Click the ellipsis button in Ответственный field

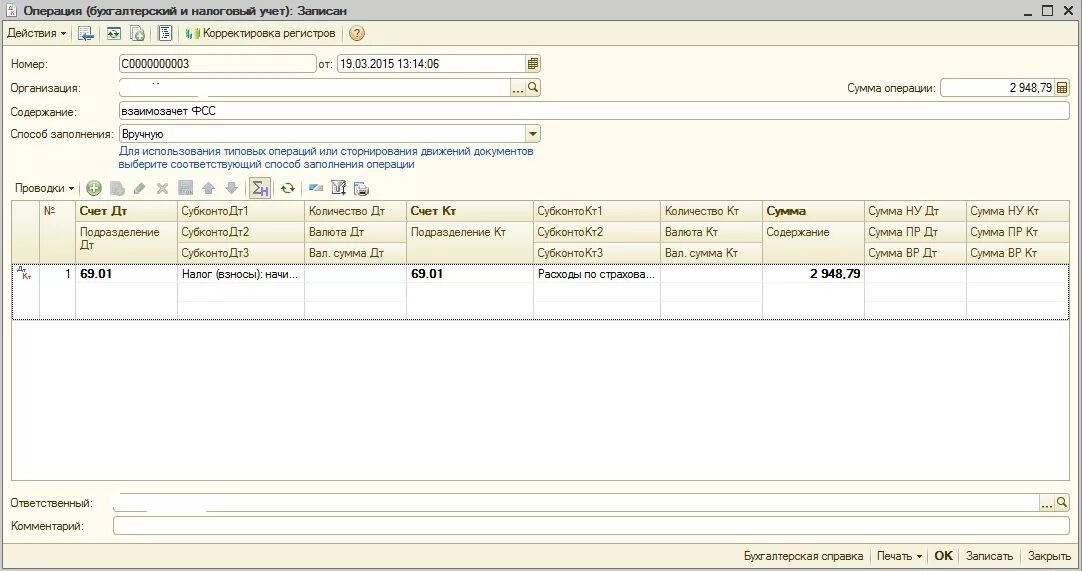pyautogui.click(x=1047, y=503)
